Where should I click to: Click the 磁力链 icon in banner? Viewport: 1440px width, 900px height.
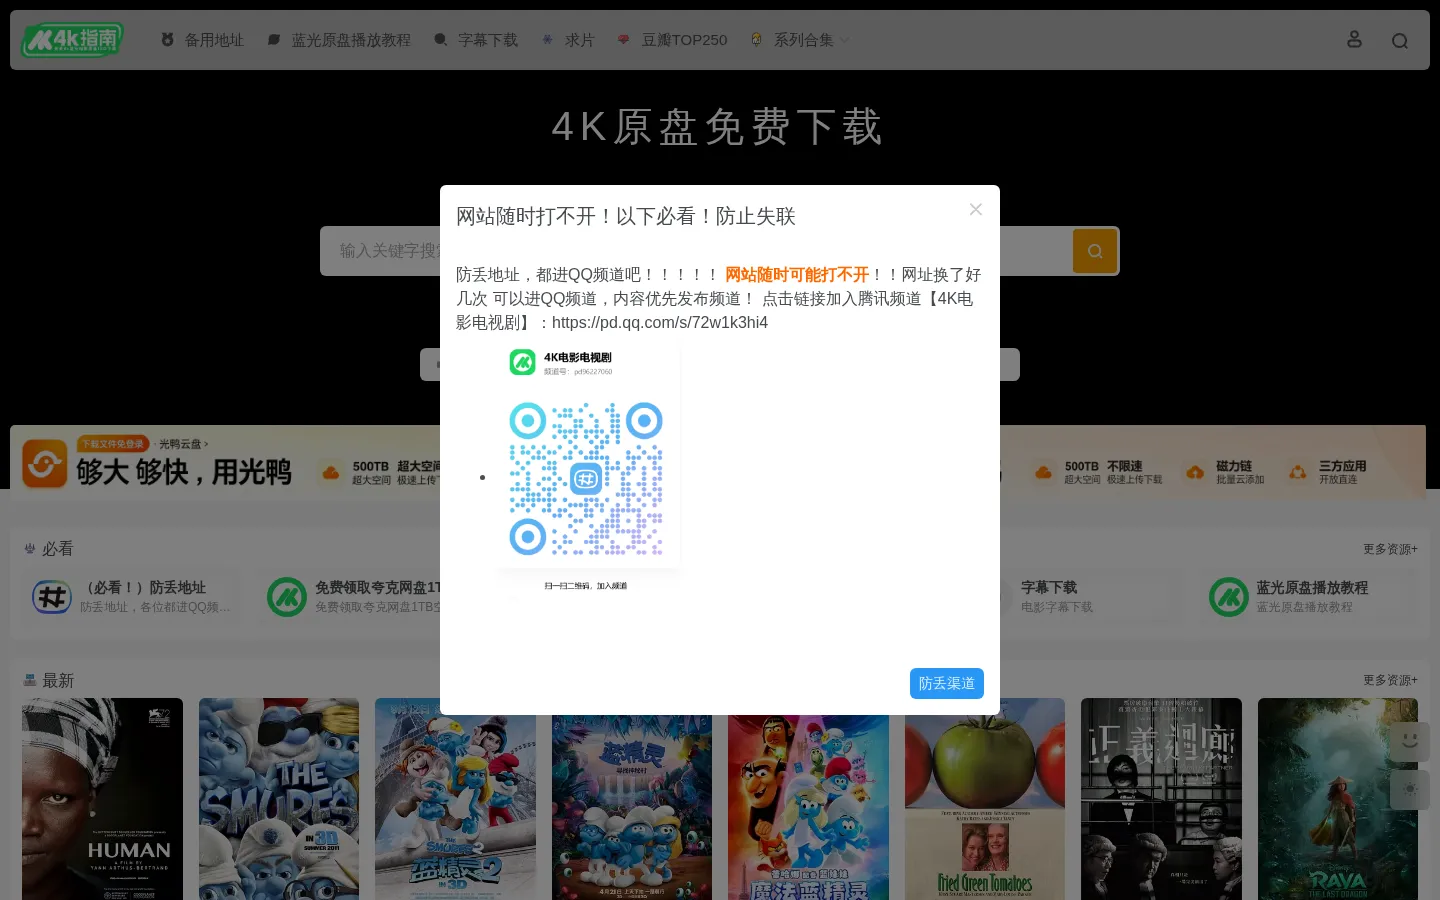[1195, 472]
